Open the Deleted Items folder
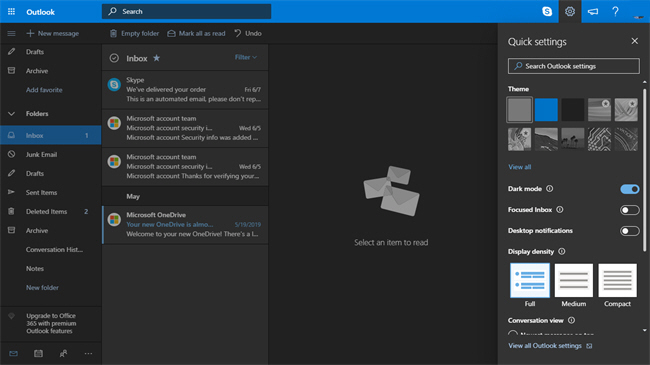The width and height of the screenshot is (650, 365). [51, 212]
